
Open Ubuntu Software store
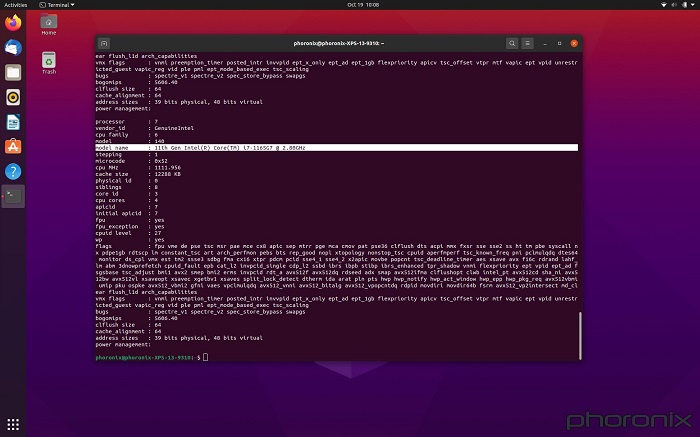tap(13, 147)
